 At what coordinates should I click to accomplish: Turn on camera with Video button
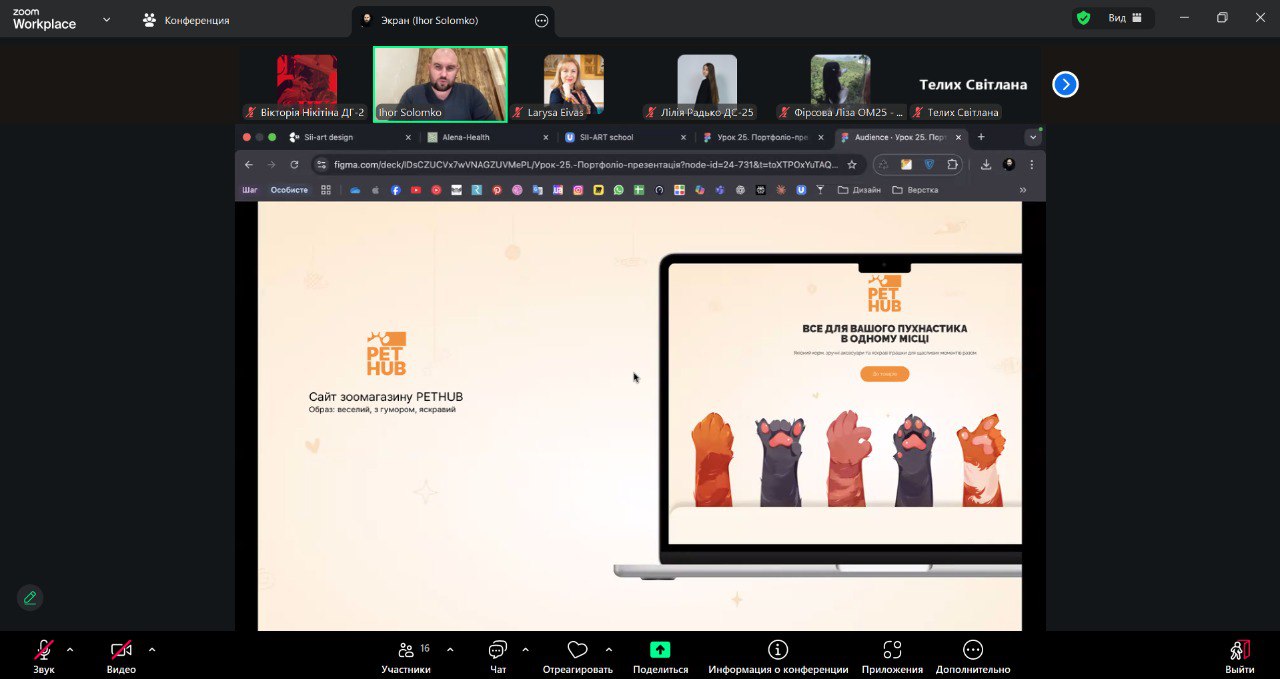pyautogui.click(x=121, y=650)
